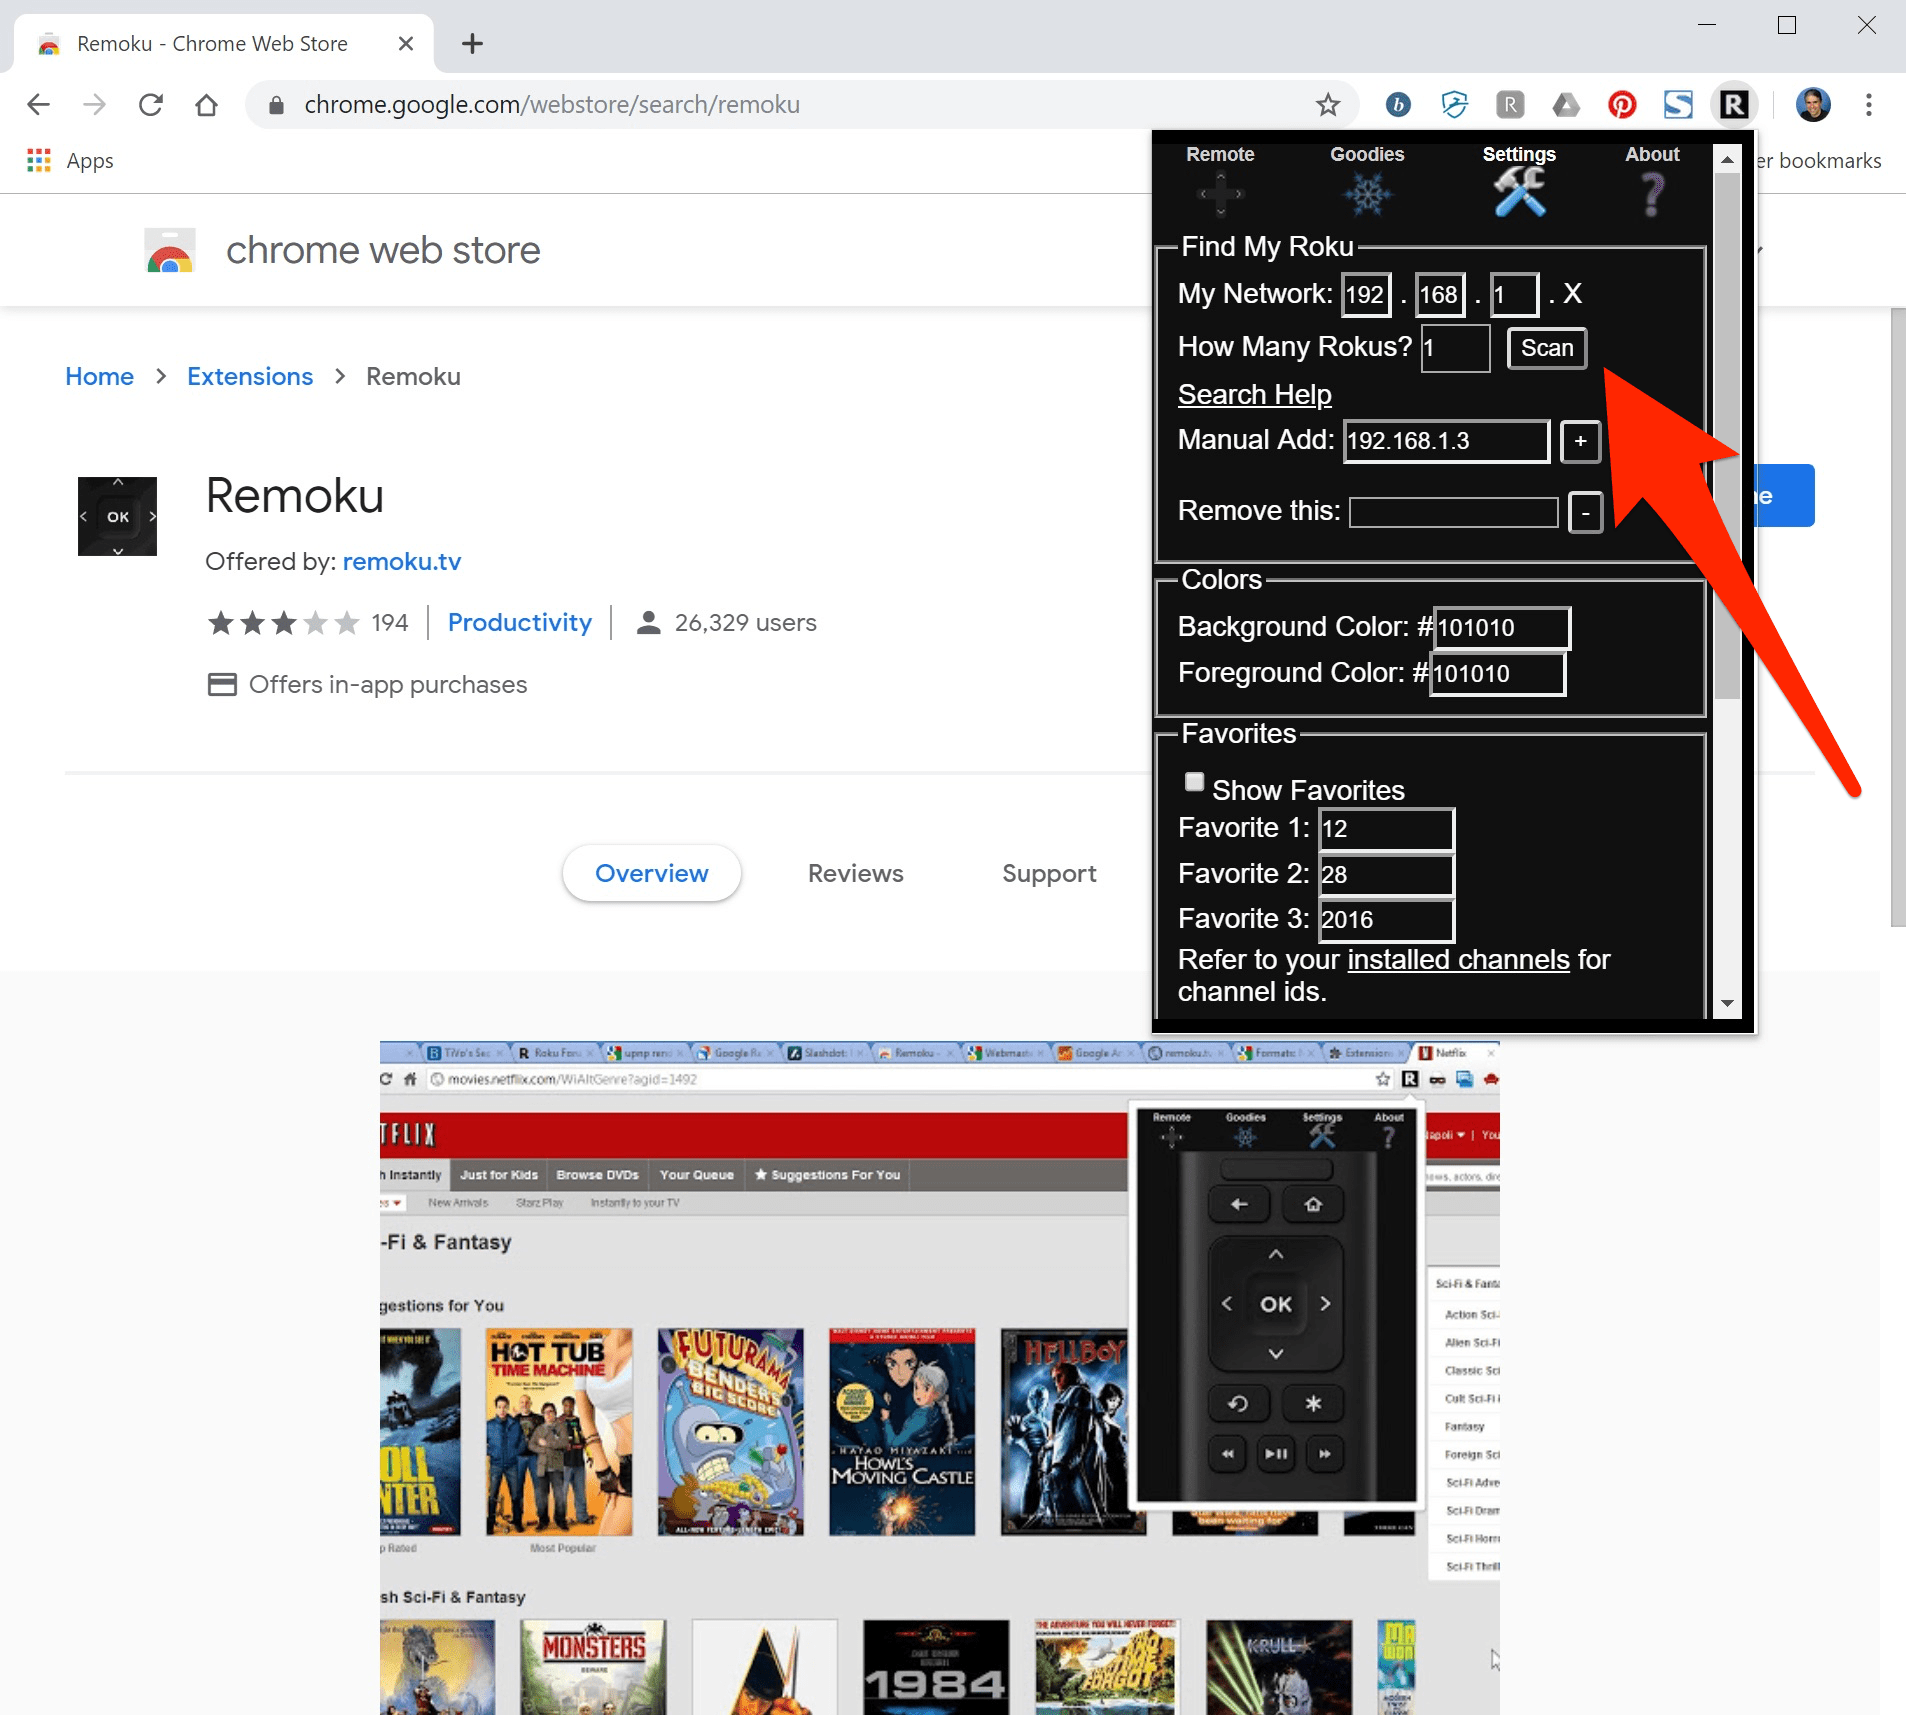Click the Scan button
The width and height of the screenshot is (1906, 1715).
1546,348
